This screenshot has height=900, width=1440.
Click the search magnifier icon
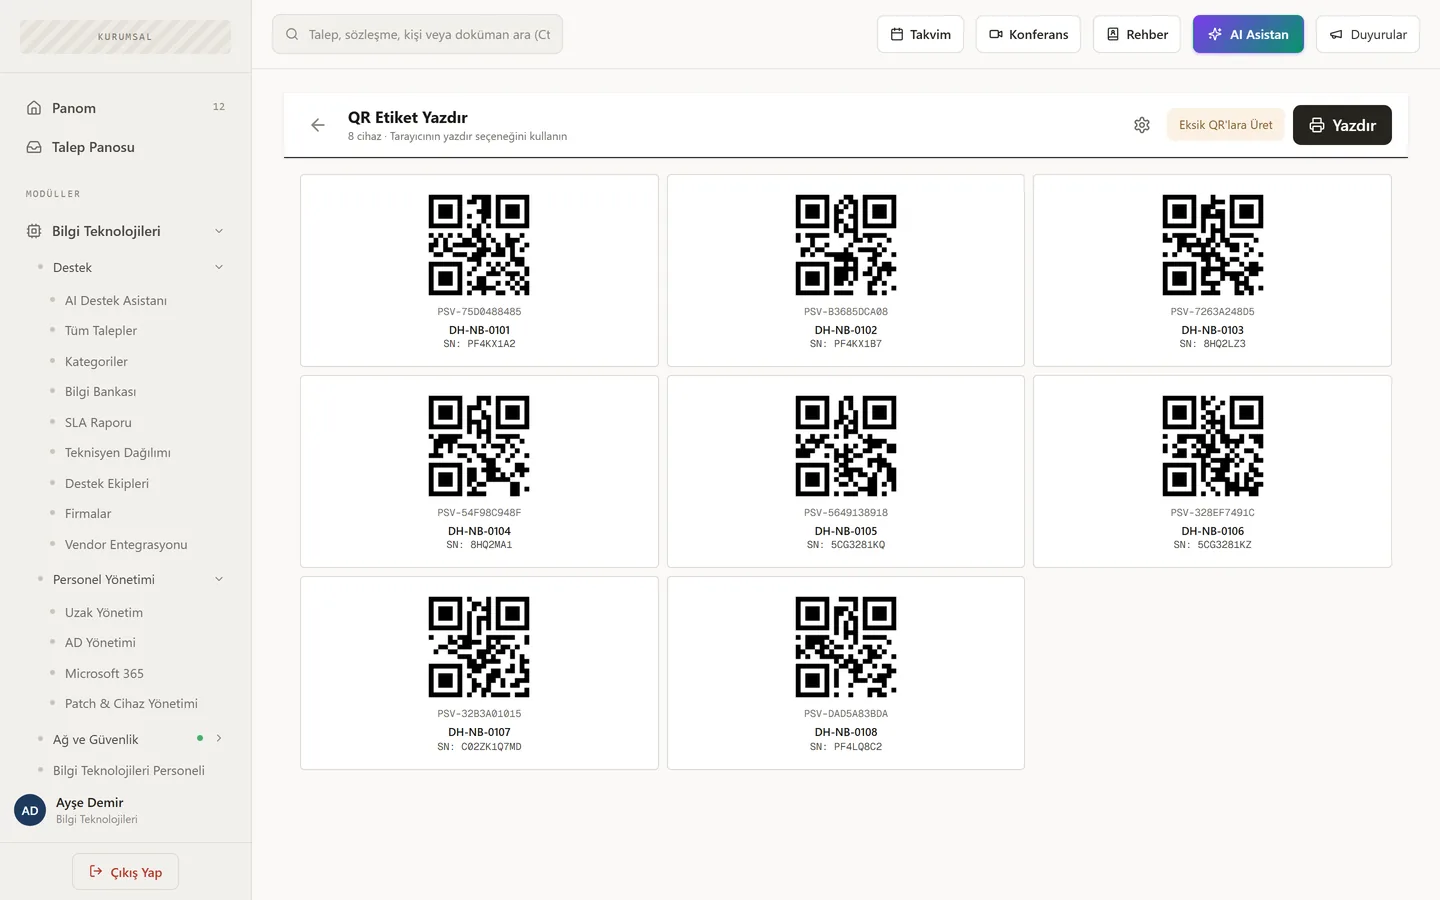pyautogui.click(x=292, y=34)
